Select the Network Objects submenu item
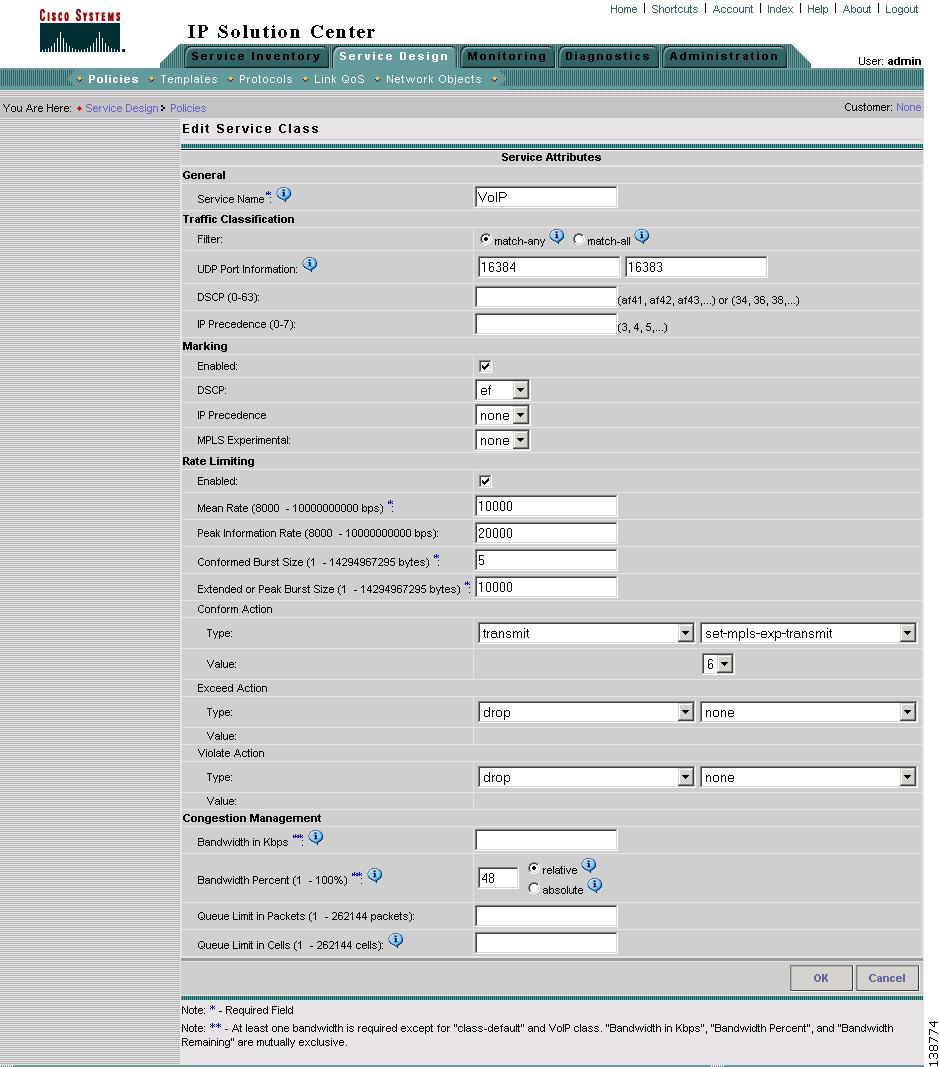 pos(434,79)
